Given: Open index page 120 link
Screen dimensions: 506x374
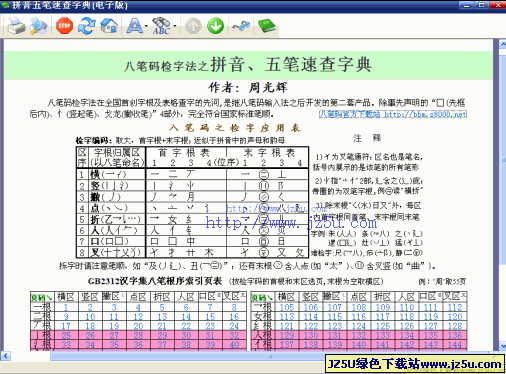Looking at the screenshot, I should coord(455,317).
